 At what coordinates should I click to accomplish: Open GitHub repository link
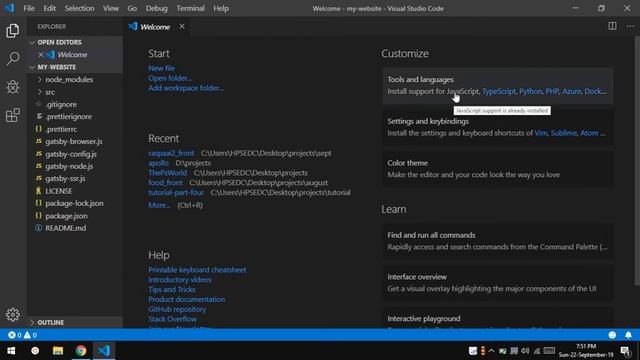177,309
